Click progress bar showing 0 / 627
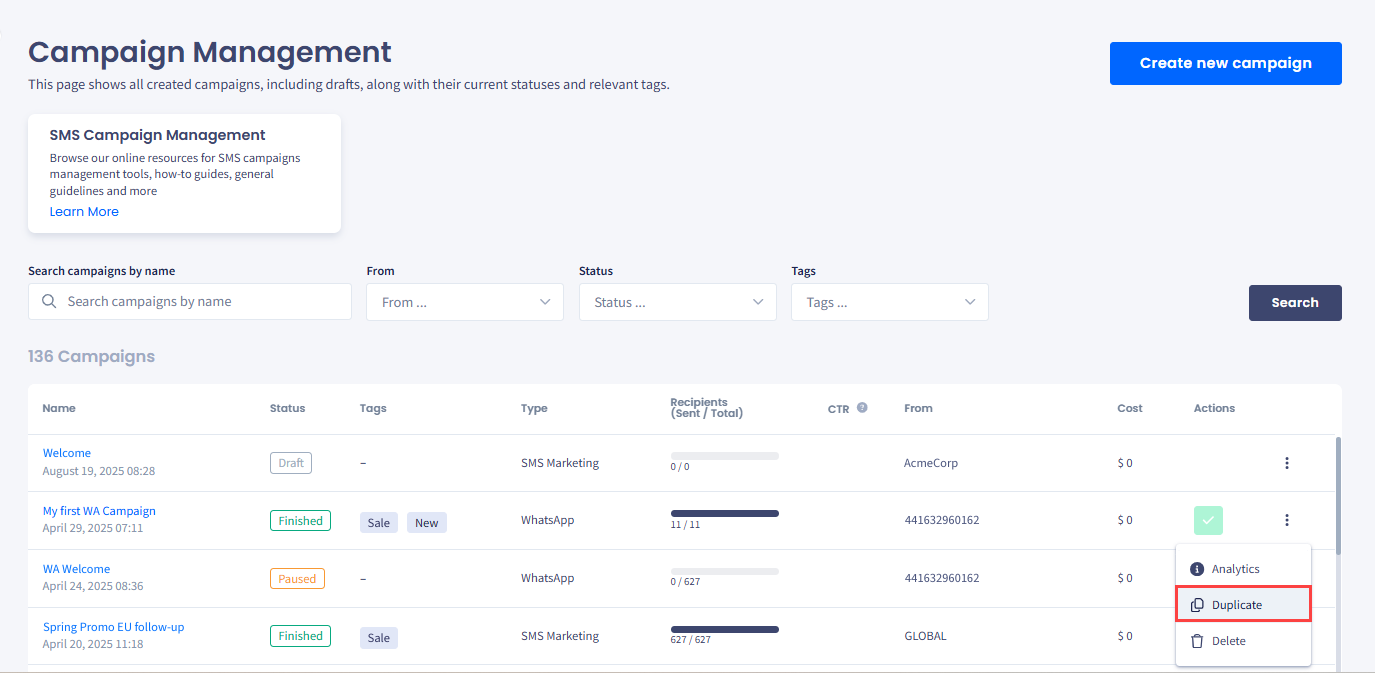1375x673 pixels. point(725,571)
